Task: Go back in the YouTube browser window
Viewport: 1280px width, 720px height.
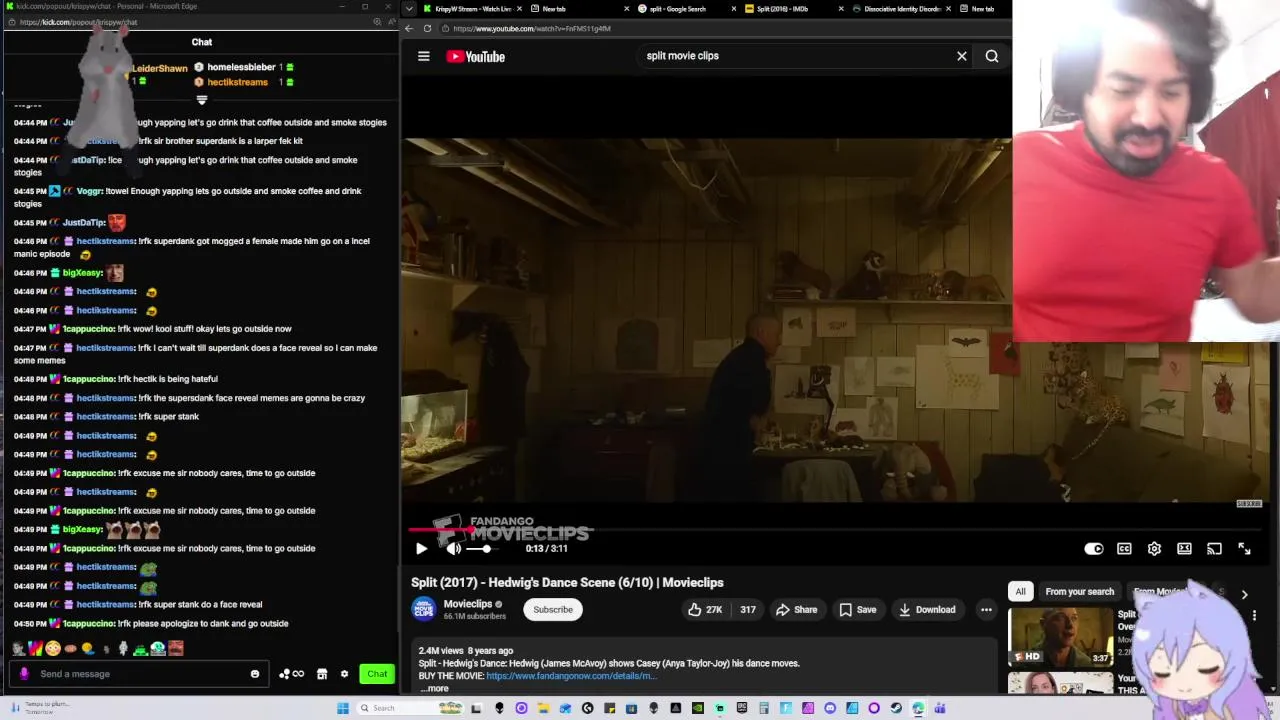Action: point(409,28)
